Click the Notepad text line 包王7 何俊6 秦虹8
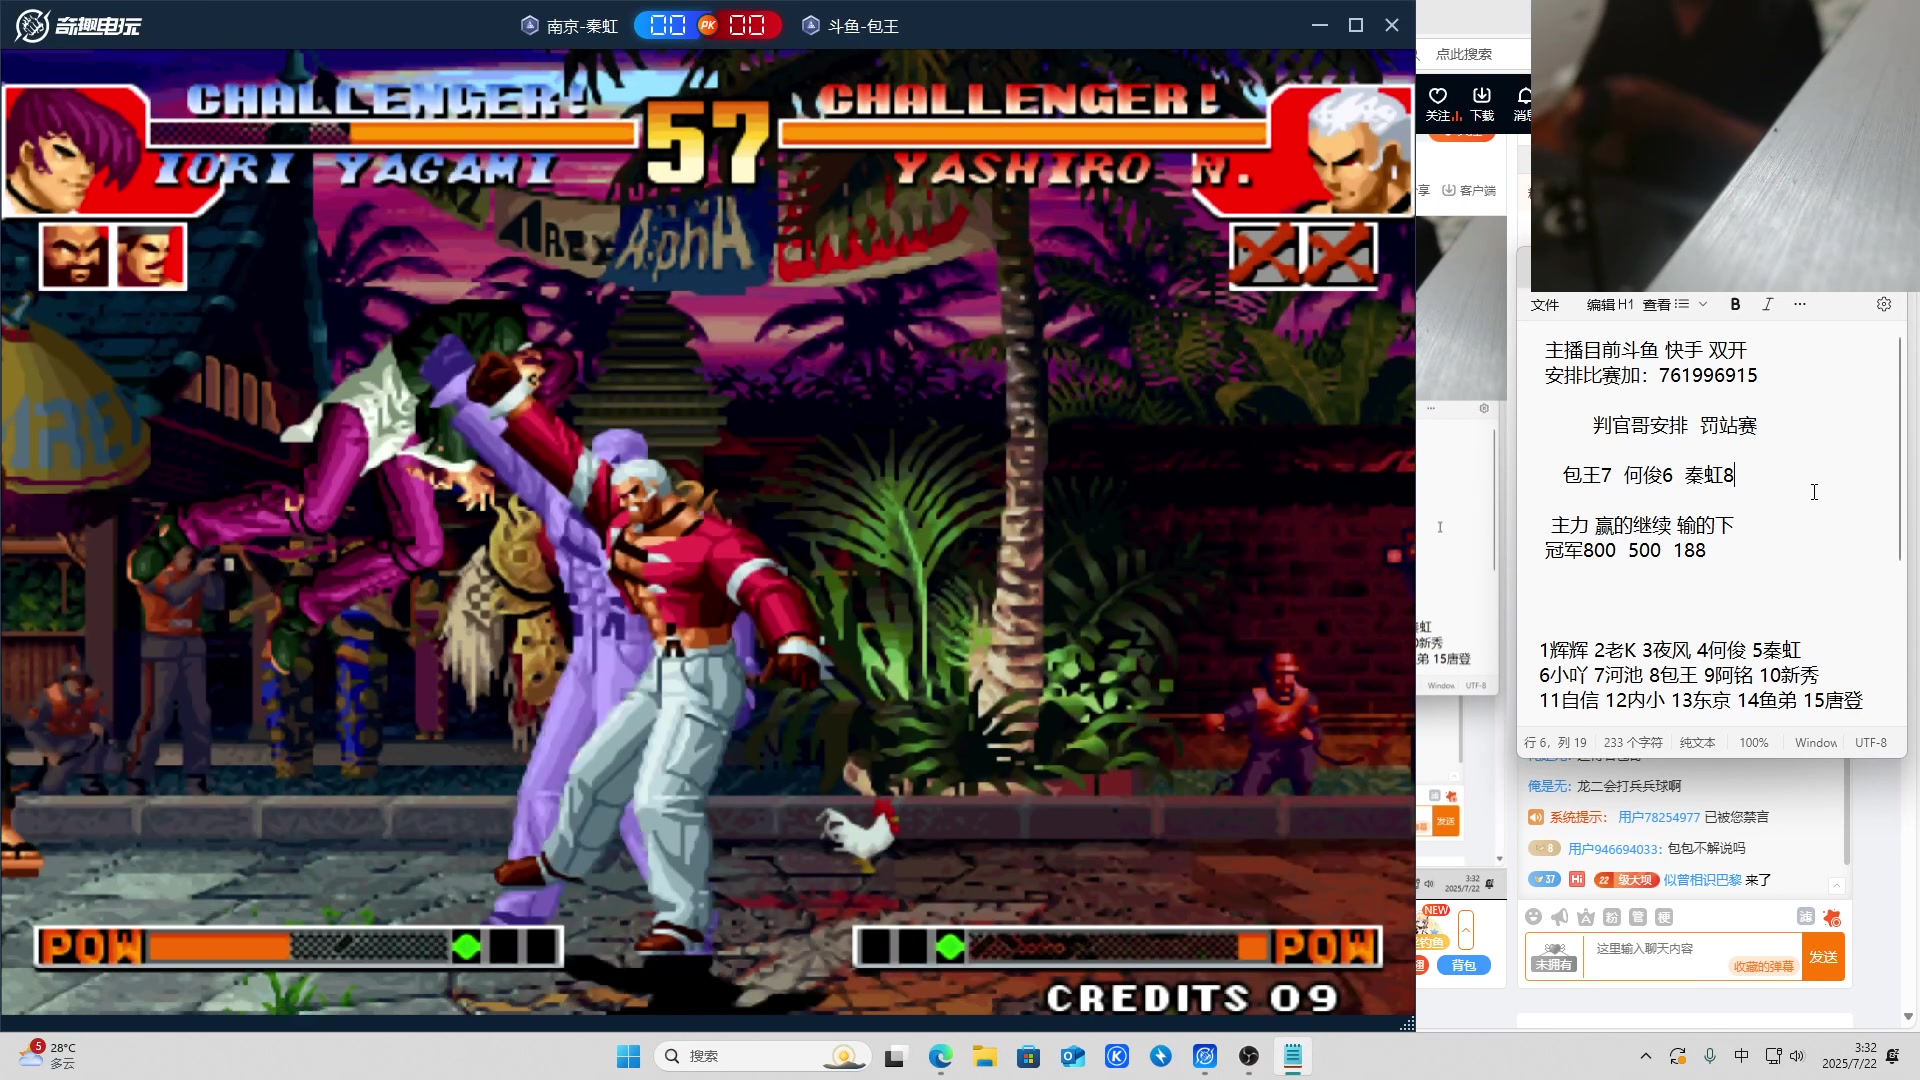The height and width of the screenshot is (1080, 1920). pyautogui.click(x=1648, y=475)
